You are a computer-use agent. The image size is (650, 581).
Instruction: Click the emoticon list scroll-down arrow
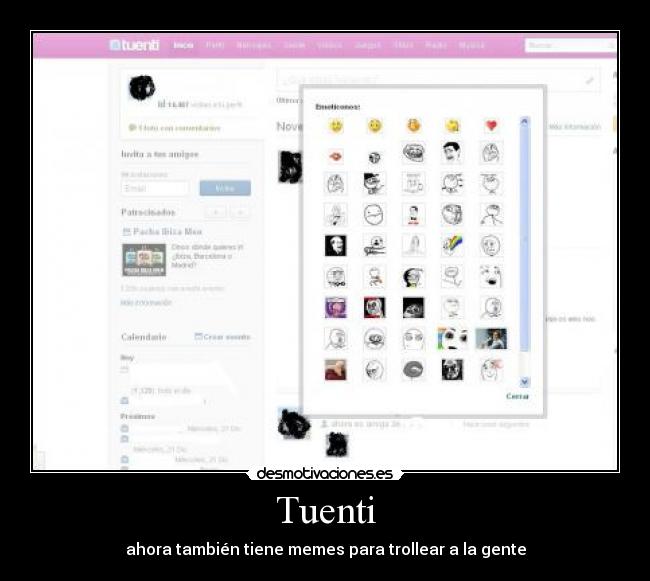[524, 382]
